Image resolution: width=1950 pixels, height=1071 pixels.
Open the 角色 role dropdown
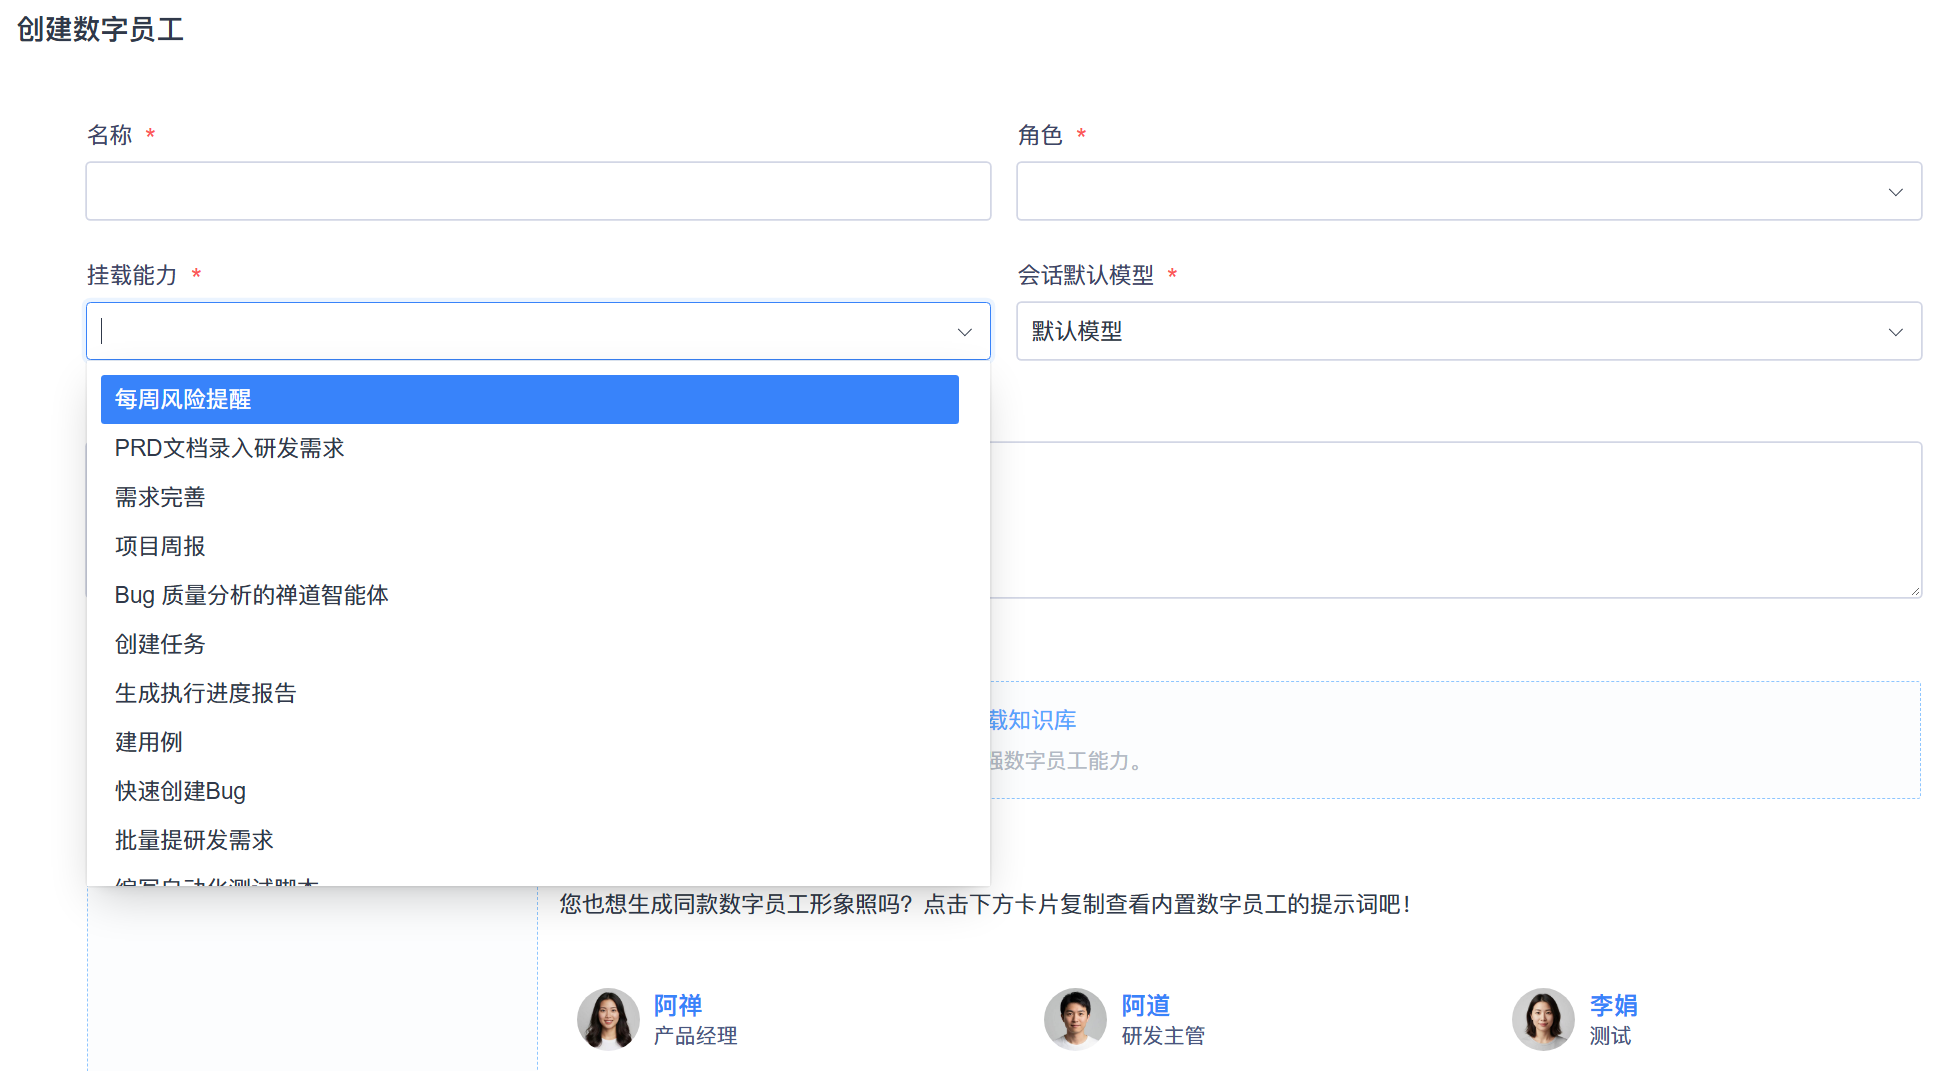tap(1469, 191)
